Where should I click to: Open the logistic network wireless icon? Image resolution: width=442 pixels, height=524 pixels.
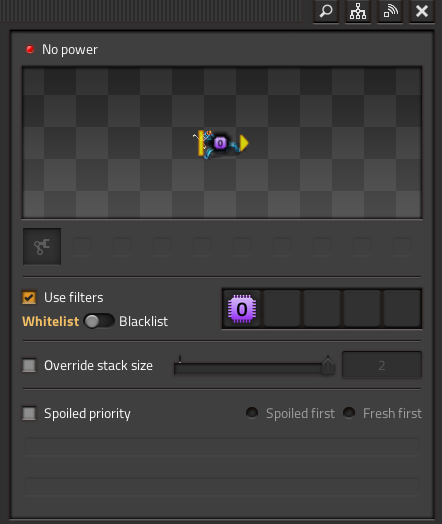coord(390,11)
